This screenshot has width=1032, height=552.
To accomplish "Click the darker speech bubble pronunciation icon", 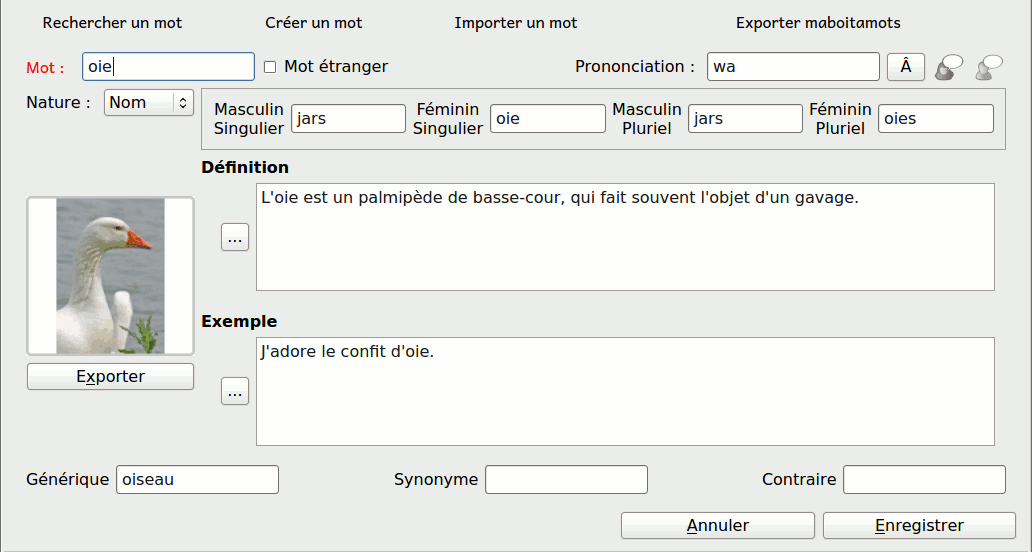I will tap(948, 67).
